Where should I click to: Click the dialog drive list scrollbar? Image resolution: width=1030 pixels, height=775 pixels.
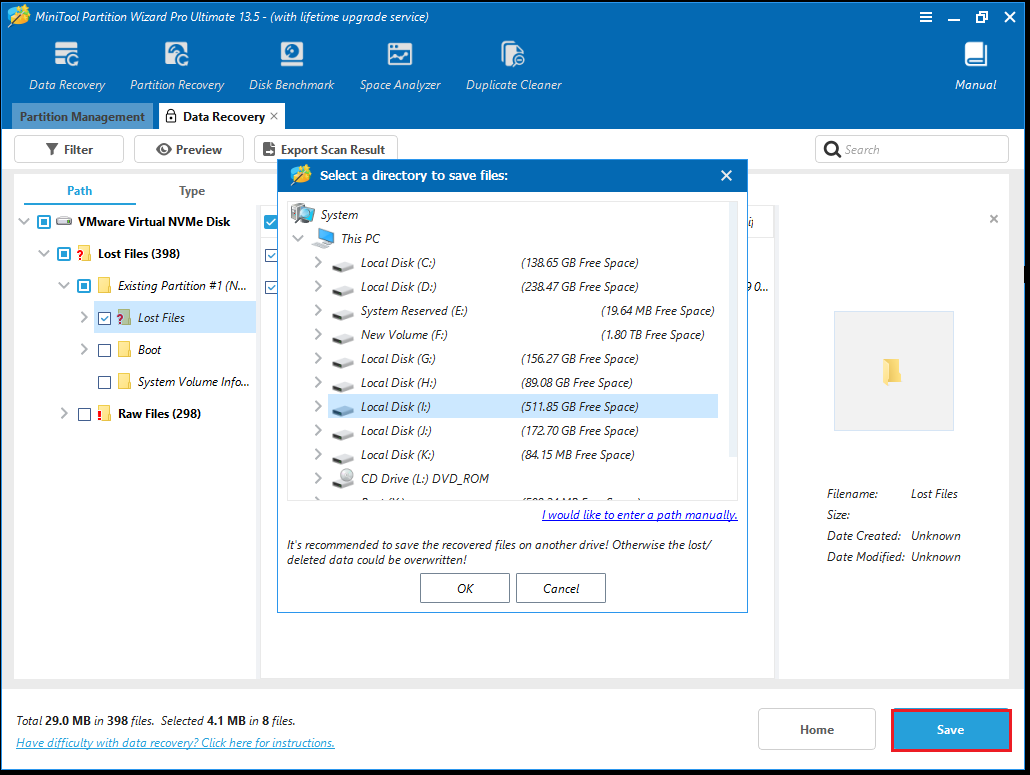[733, 328]
